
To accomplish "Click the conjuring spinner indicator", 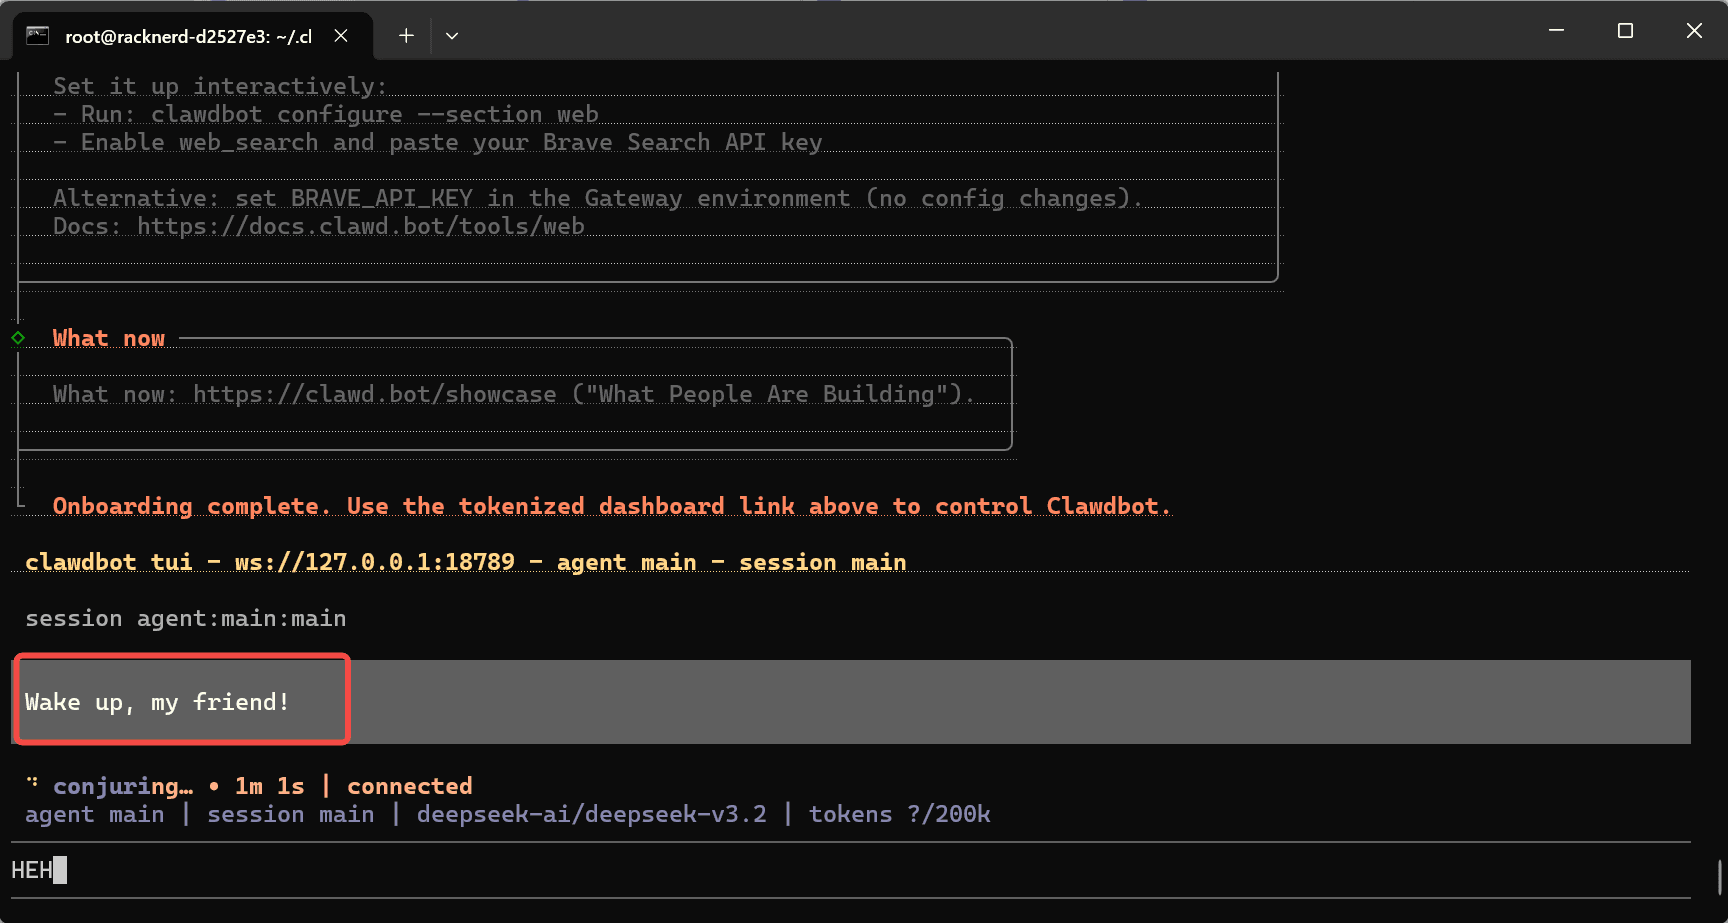I will 33,784.
